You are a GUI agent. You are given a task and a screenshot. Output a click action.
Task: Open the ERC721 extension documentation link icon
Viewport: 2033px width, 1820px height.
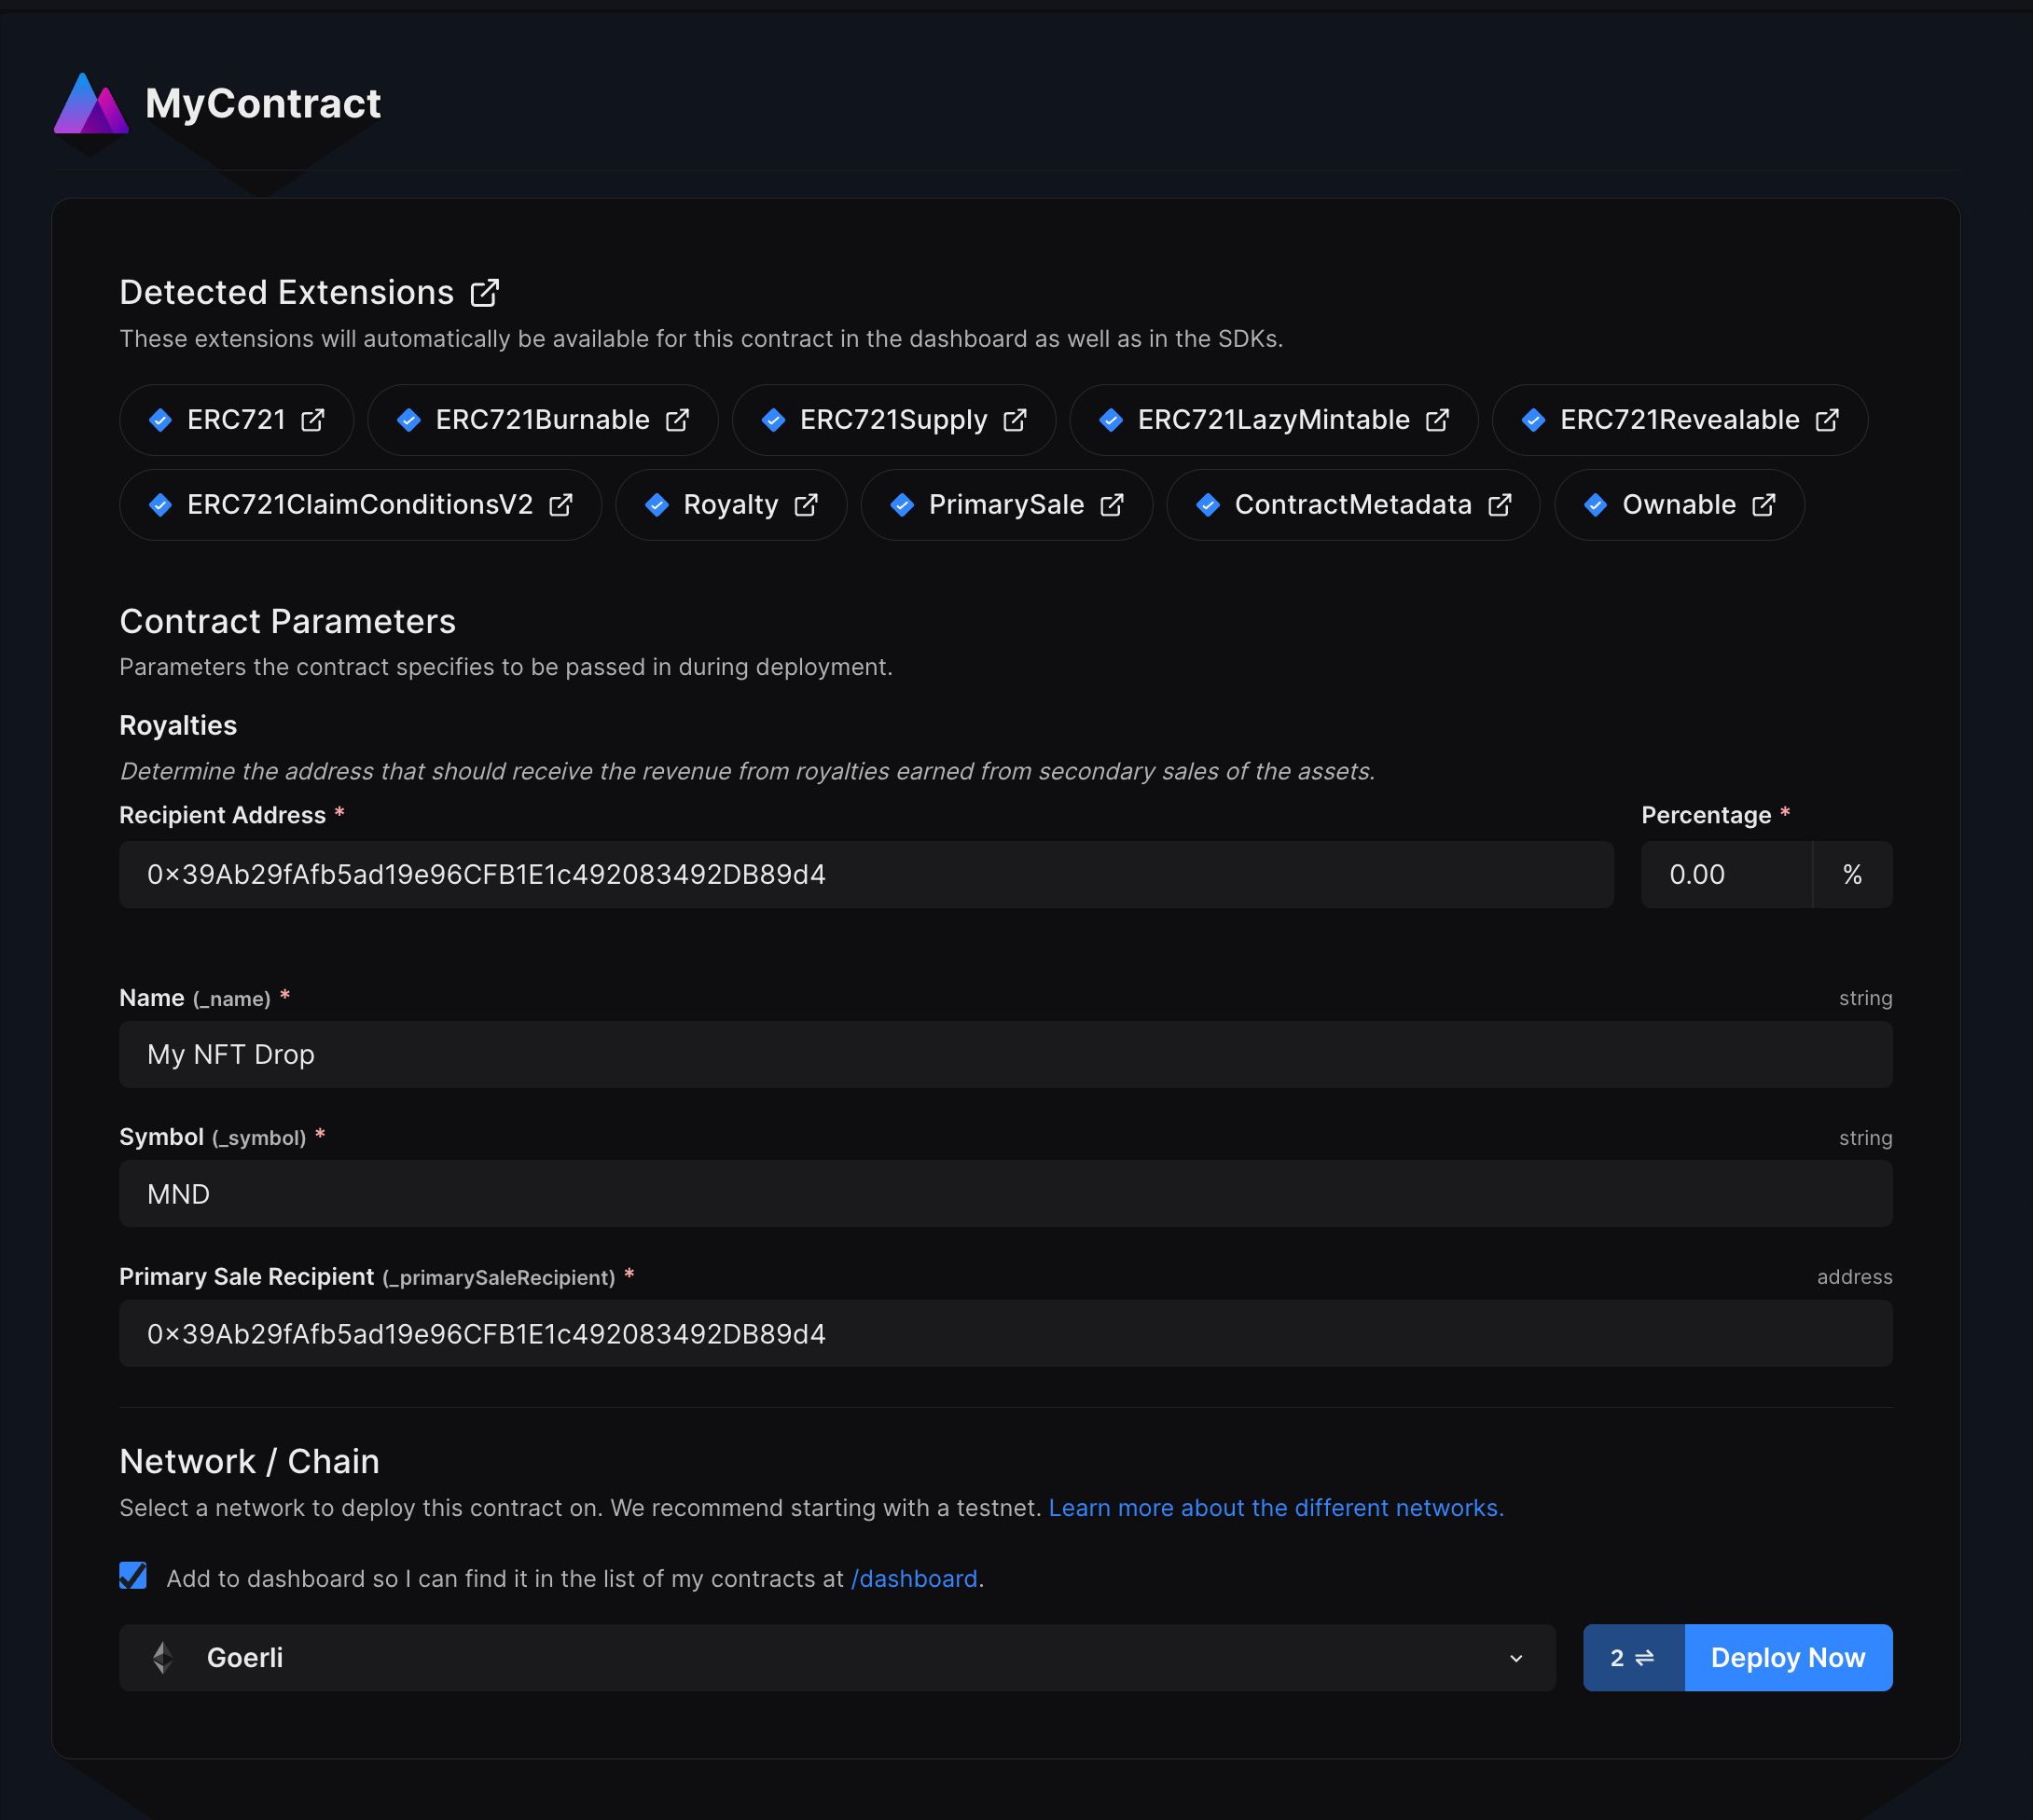coord(313,420)
